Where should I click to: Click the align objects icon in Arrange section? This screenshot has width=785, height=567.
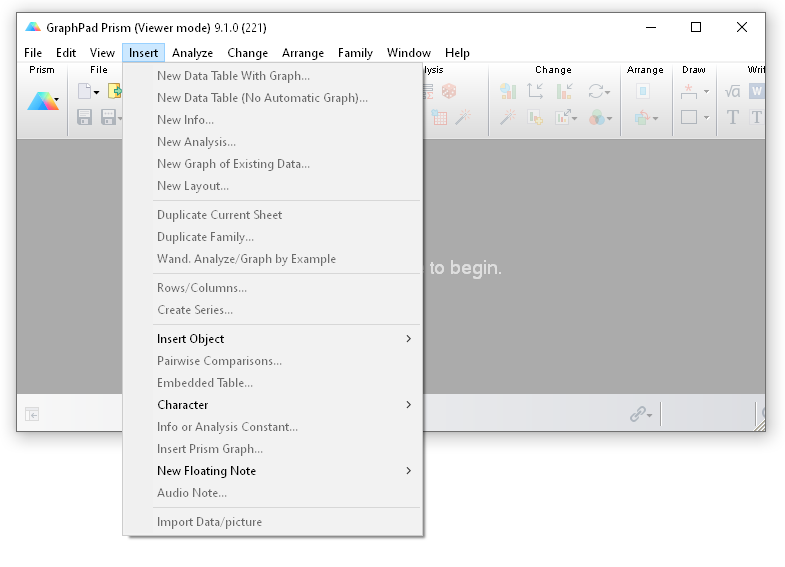click(x=643, y=91)
